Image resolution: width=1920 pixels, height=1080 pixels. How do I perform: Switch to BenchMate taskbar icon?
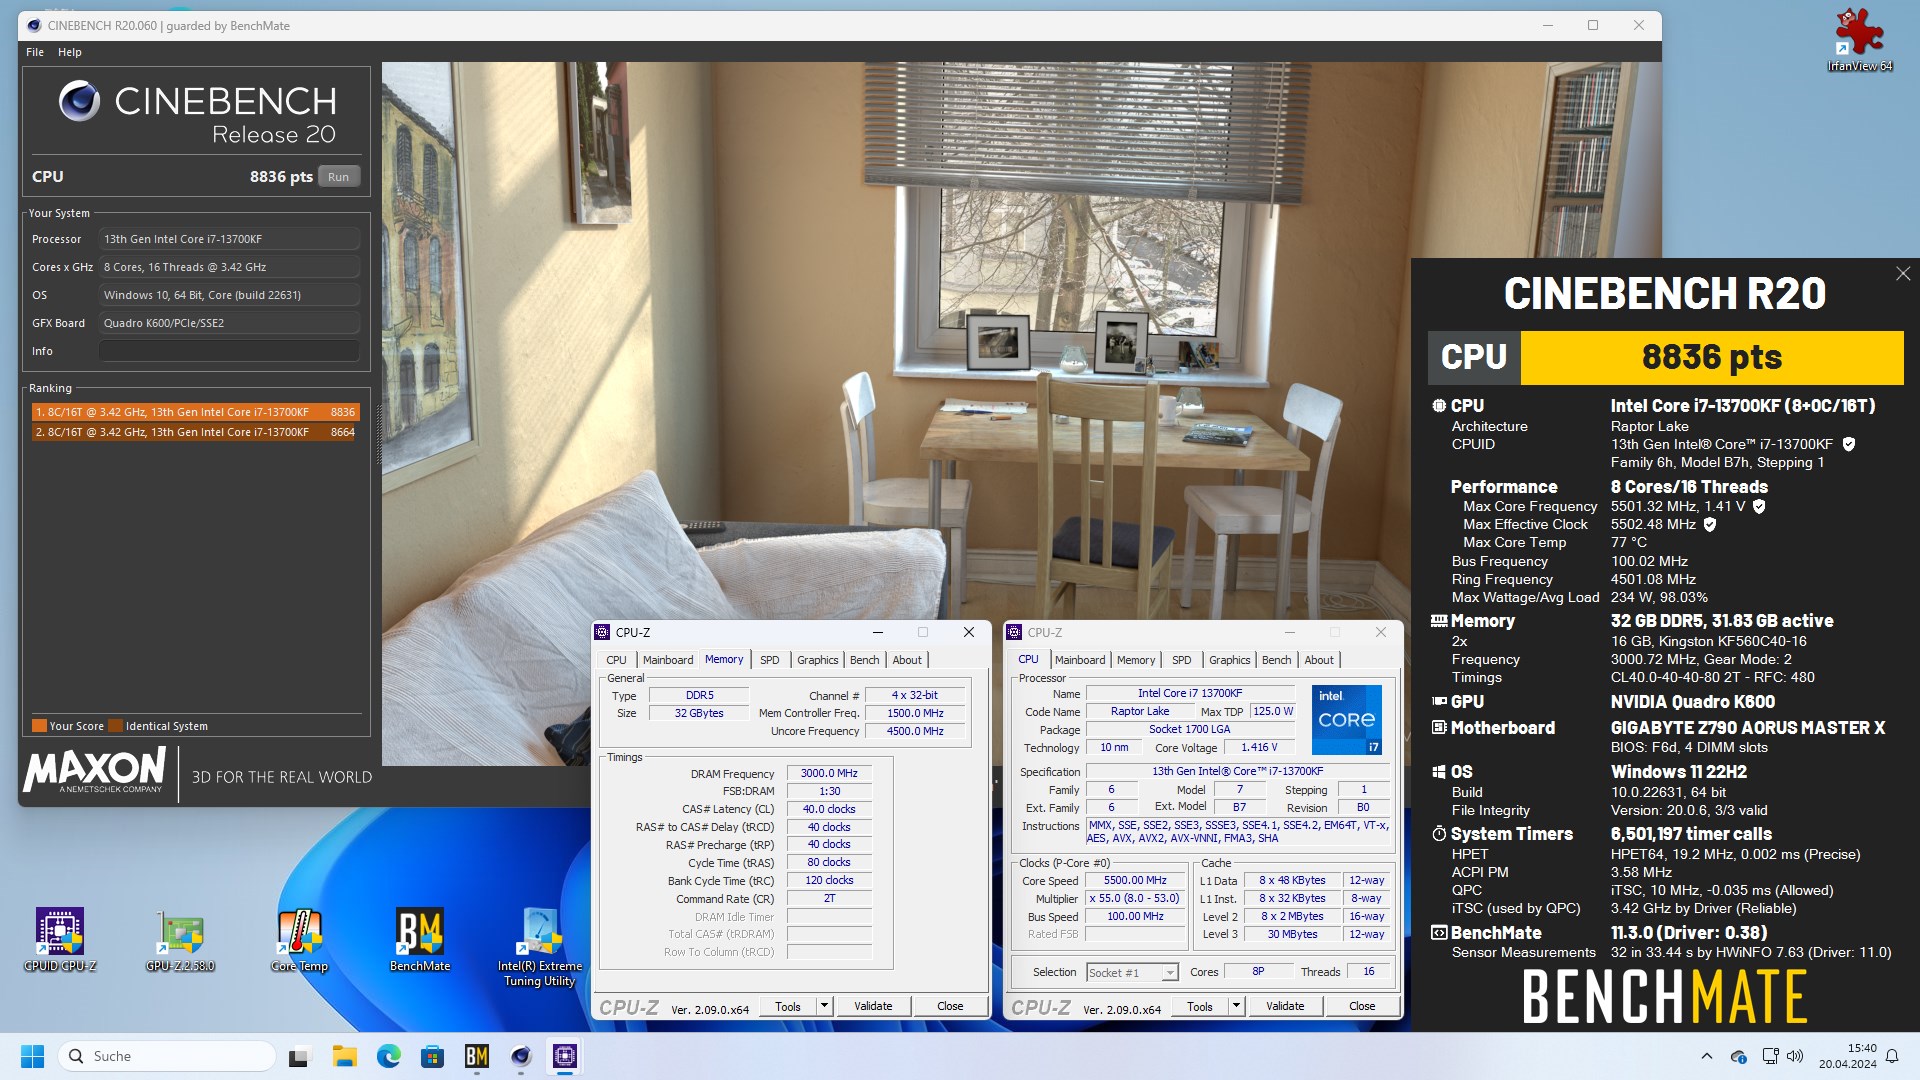click(x=476, y=1056)
